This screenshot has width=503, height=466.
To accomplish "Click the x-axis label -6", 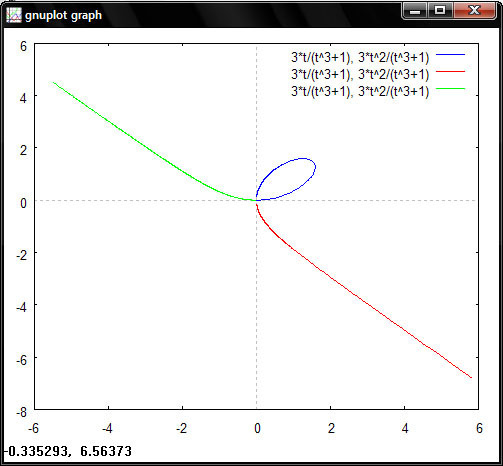I will coord(33,428).
